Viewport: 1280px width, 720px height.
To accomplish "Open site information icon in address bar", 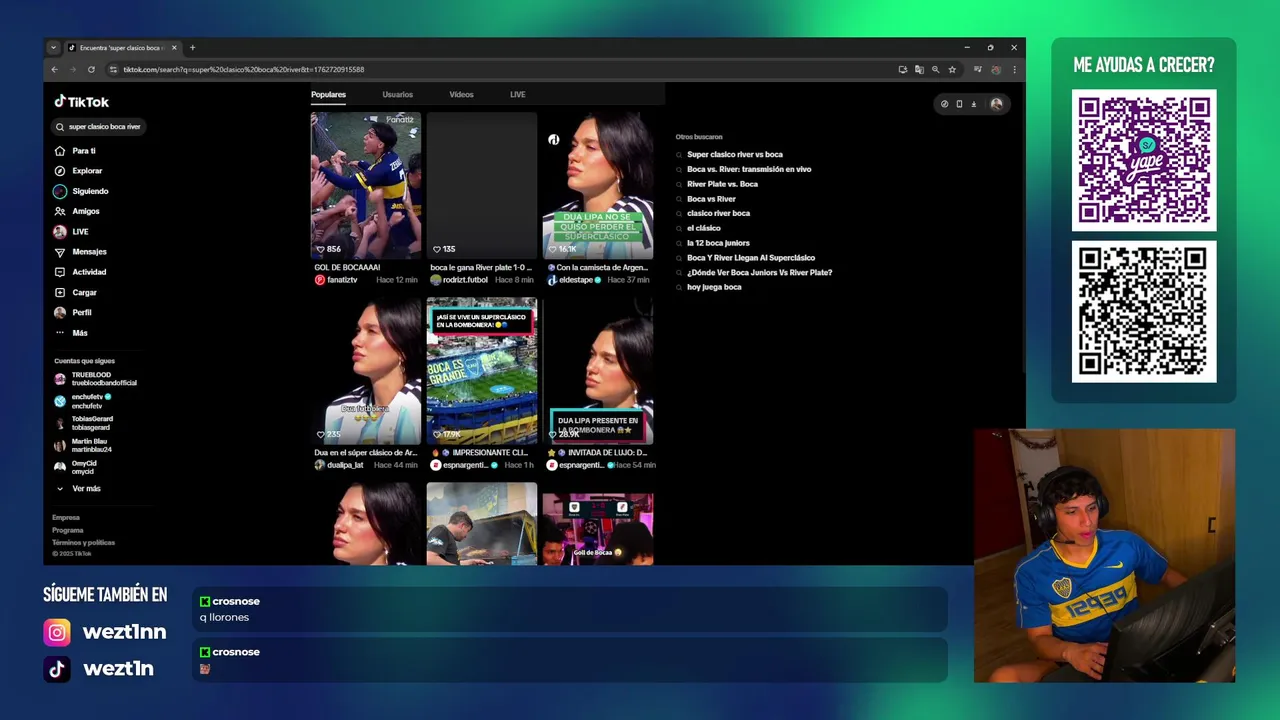I will pos(113,69).
